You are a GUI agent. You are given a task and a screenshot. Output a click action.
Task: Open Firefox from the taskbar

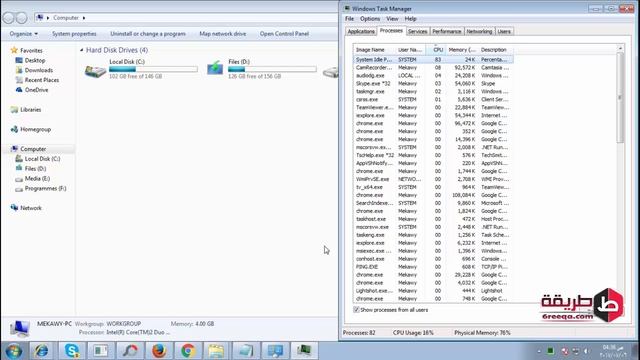159,351
